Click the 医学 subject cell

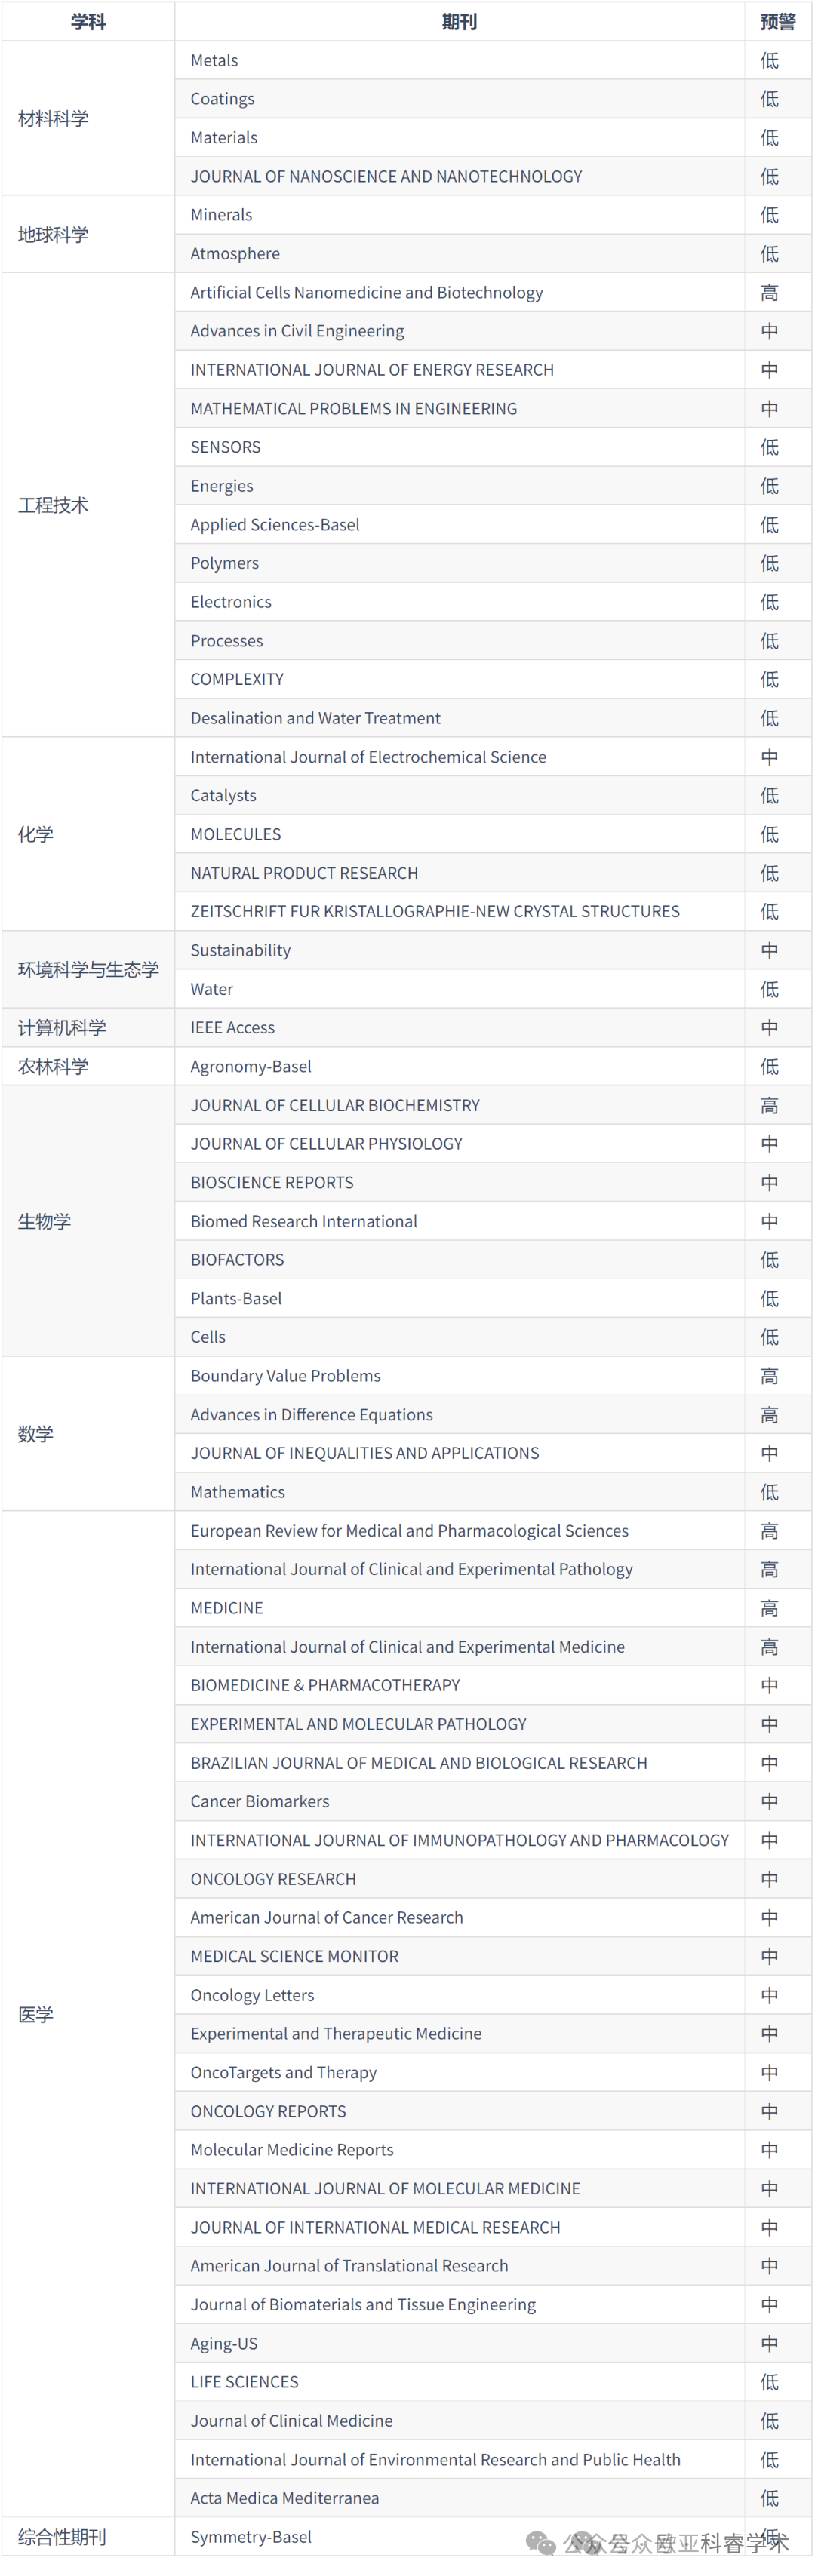(88, 2014)
